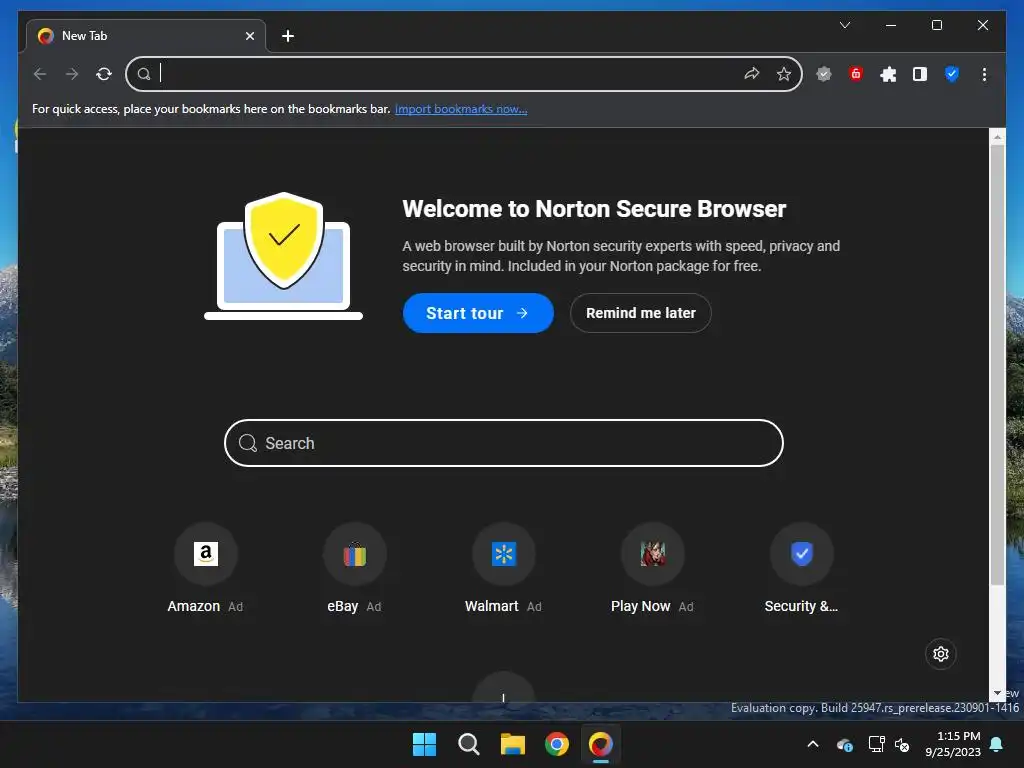Close the New Tab tab
The image size is (1024, 768).
point(249,36)
